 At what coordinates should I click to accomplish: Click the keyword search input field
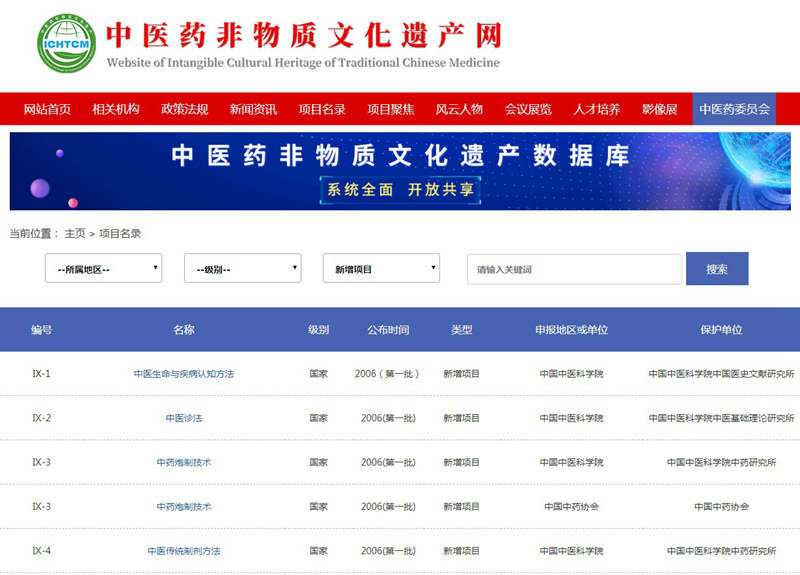pos(574,269)
